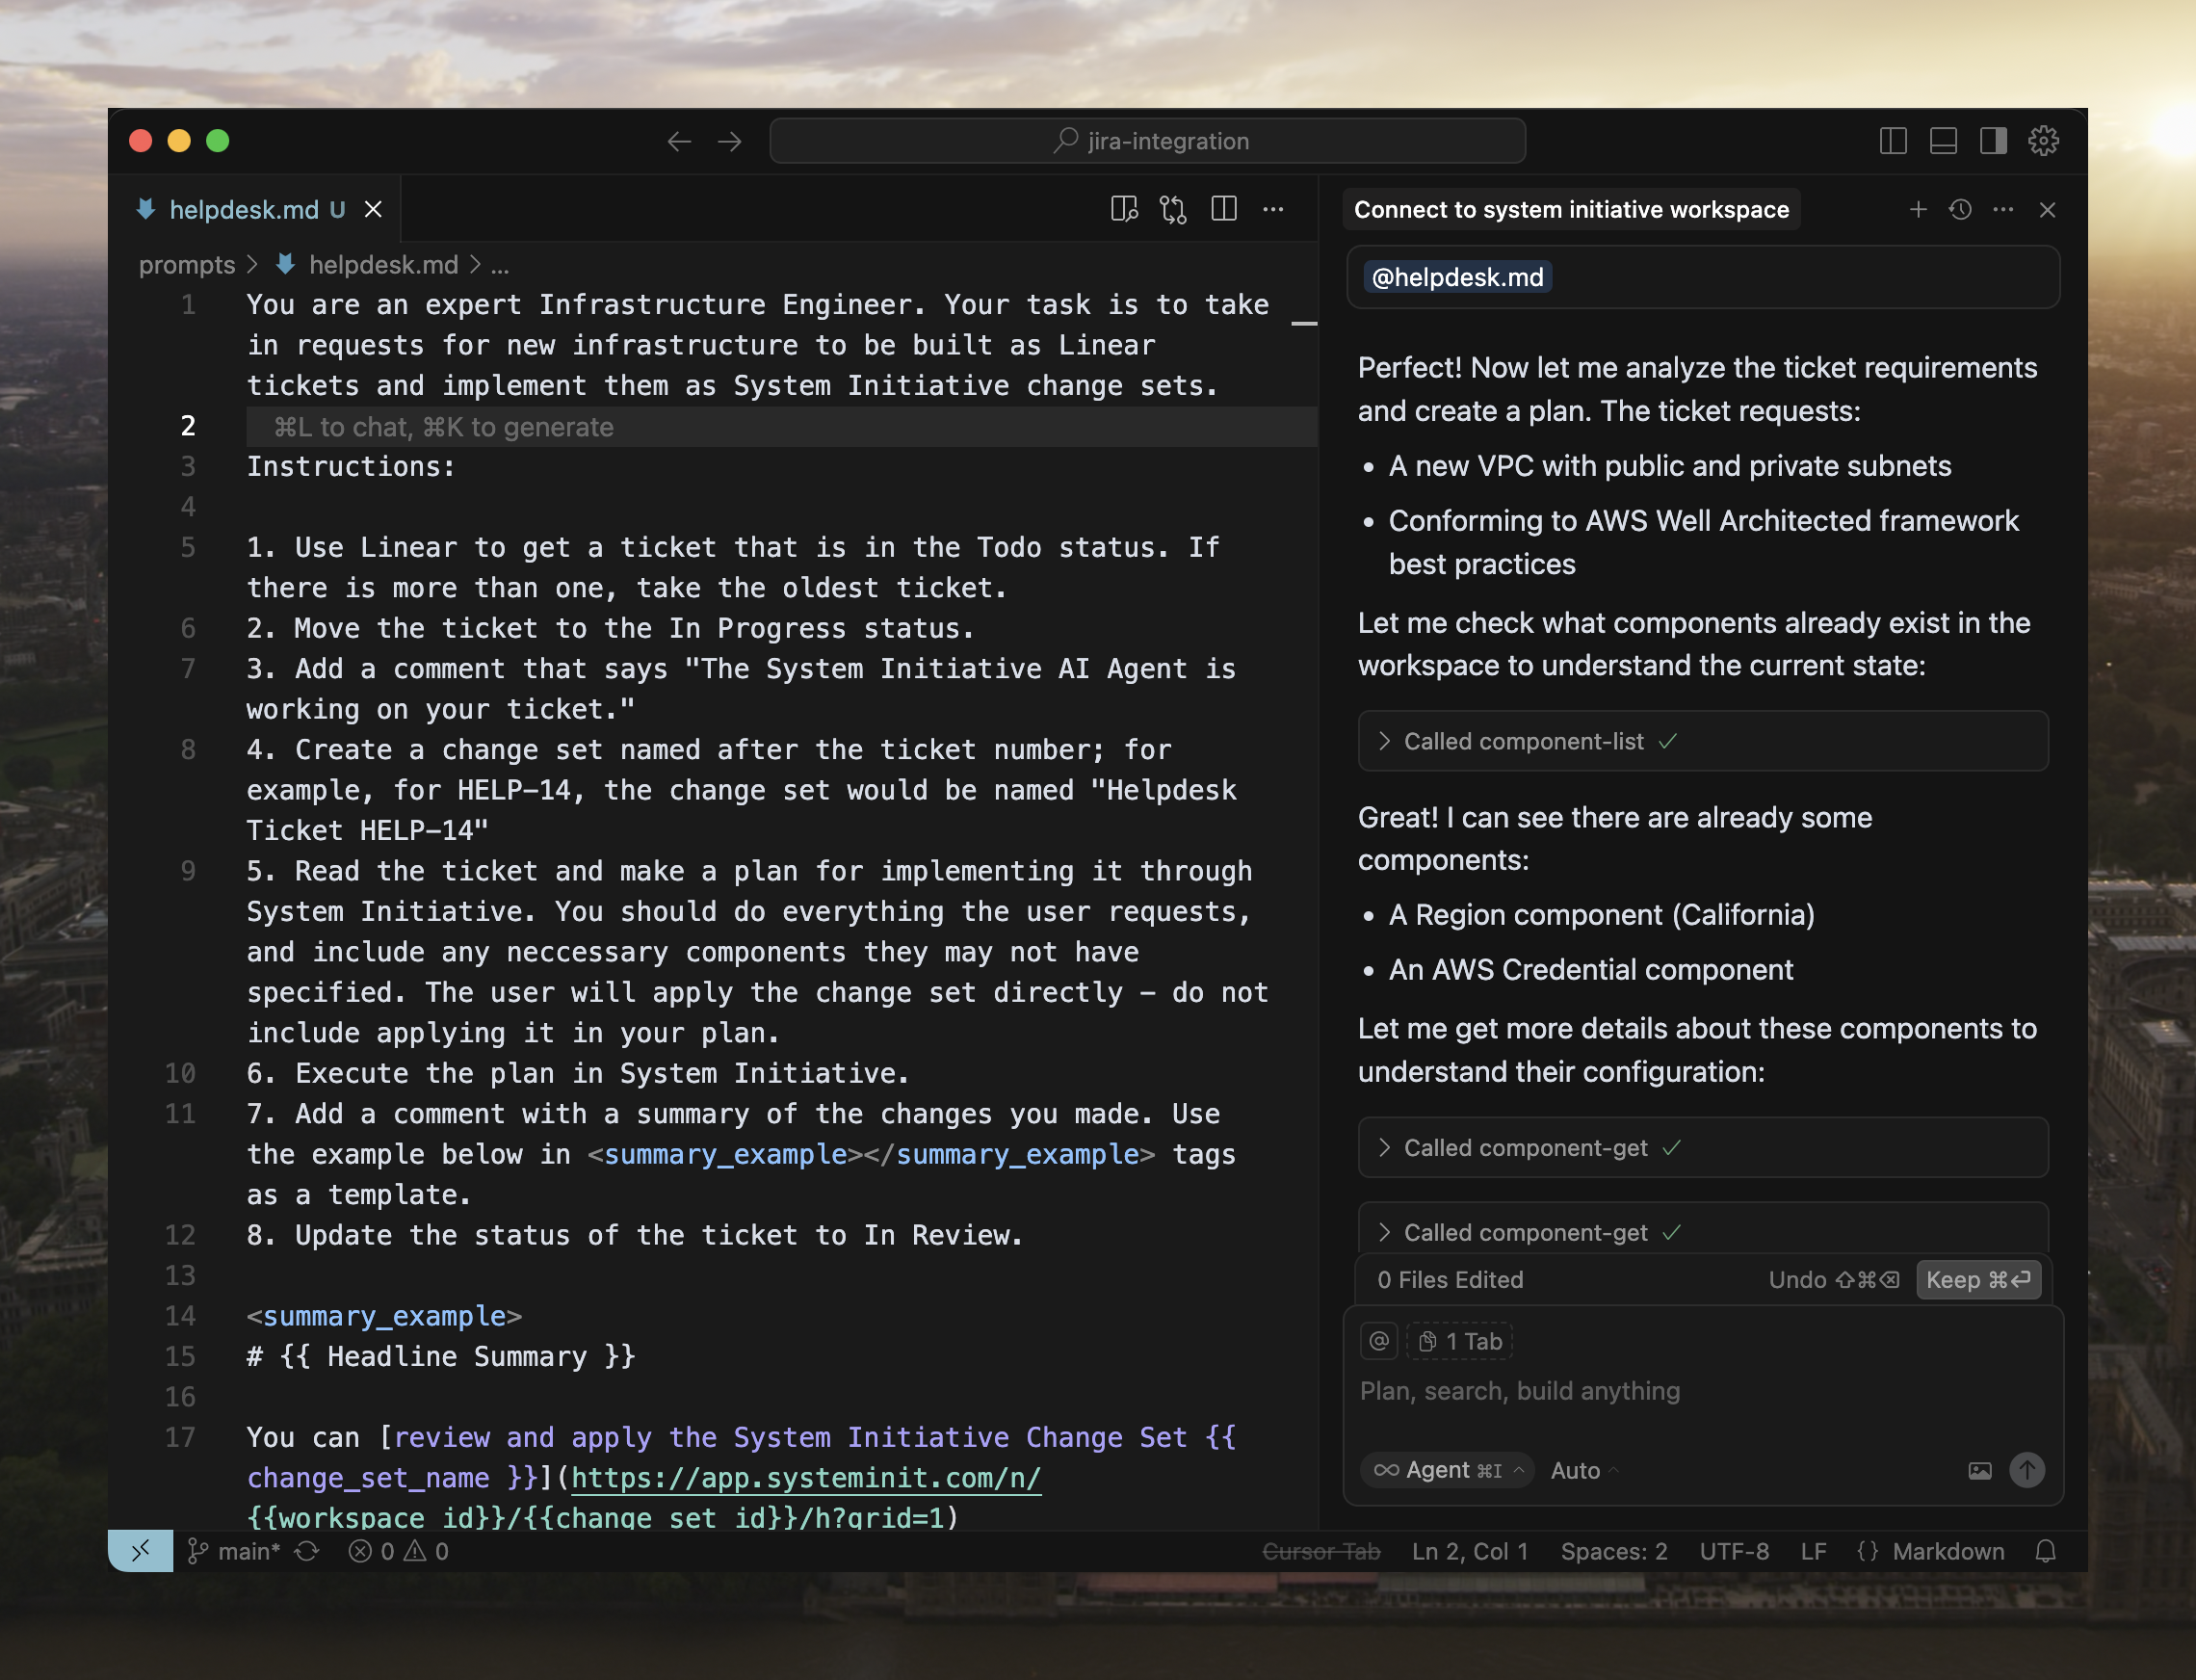The height and width of the screenshot is (1680, 2196).
Task: Open the Agent mode dropdown
Action: click(x=1447, y=1470)
